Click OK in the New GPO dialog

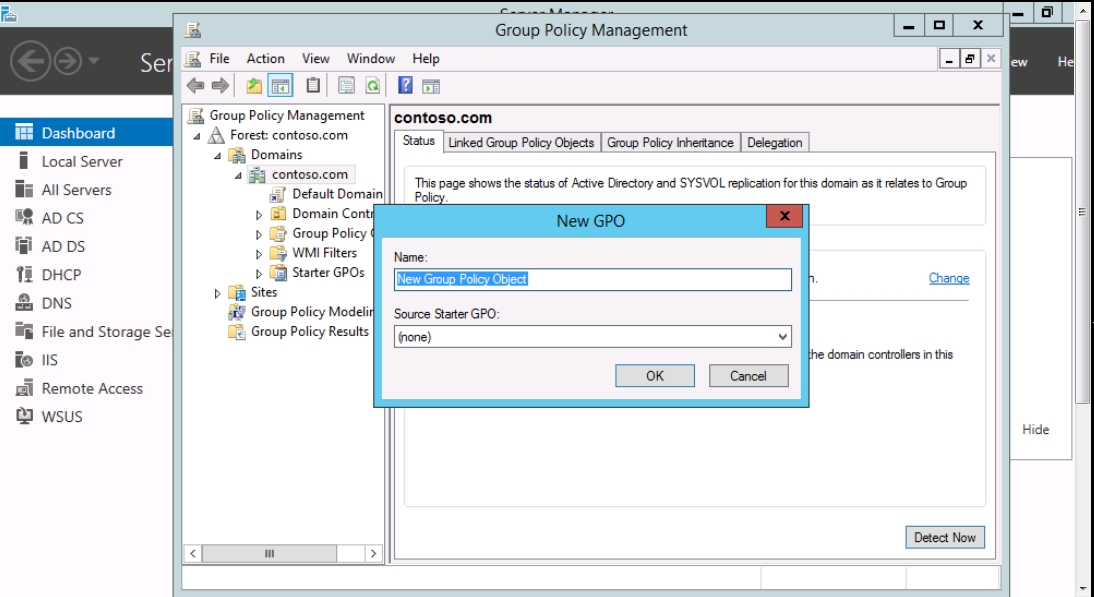click(654, 376)
